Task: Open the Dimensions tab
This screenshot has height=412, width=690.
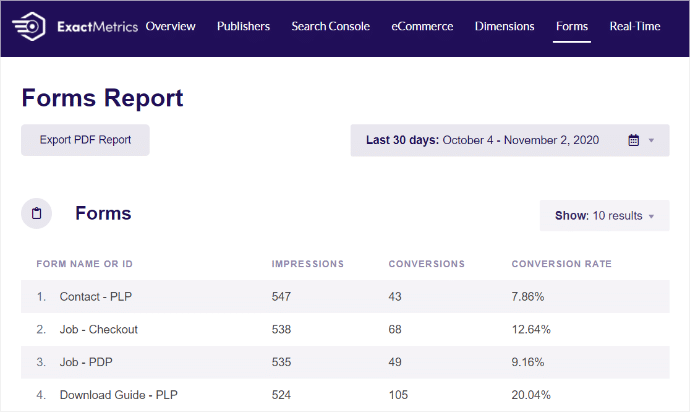Action: (504, 26)
